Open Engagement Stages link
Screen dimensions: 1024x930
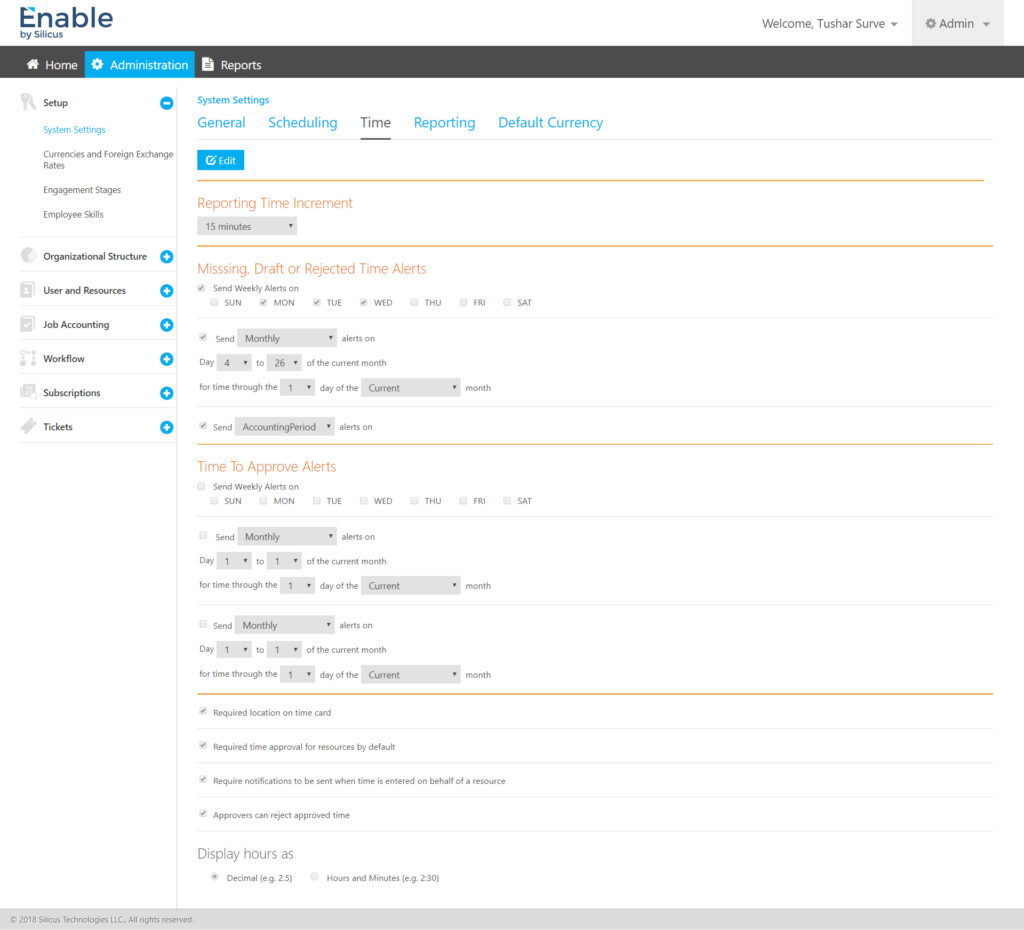point(82,190)
